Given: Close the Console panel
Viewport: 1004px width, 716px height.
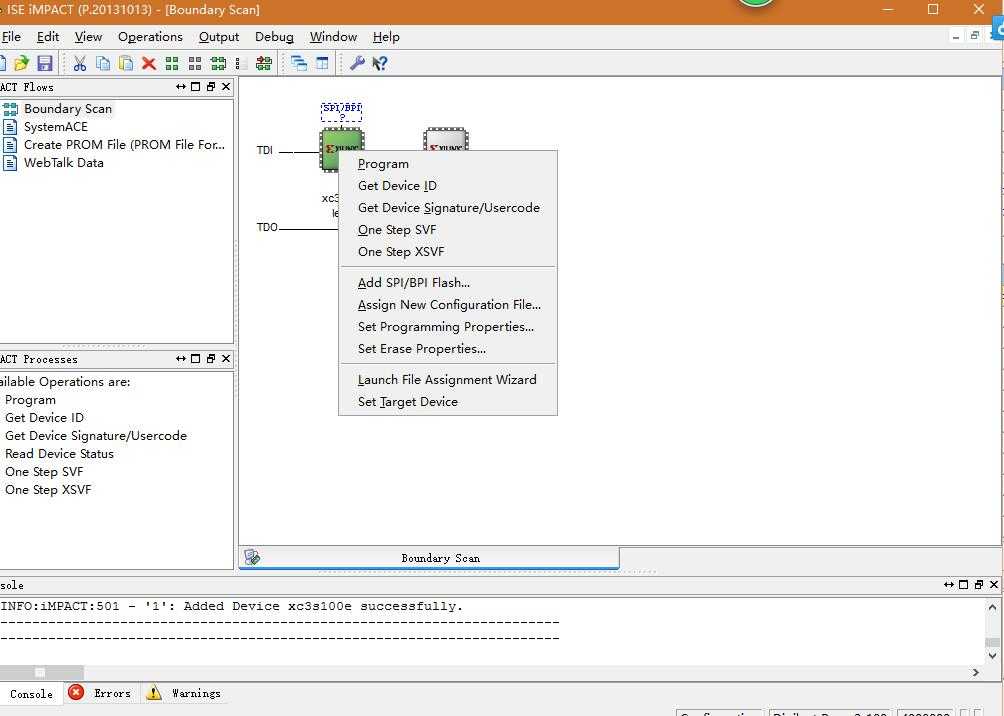Looking at the screenshot, I should click(x=994, y=584).
